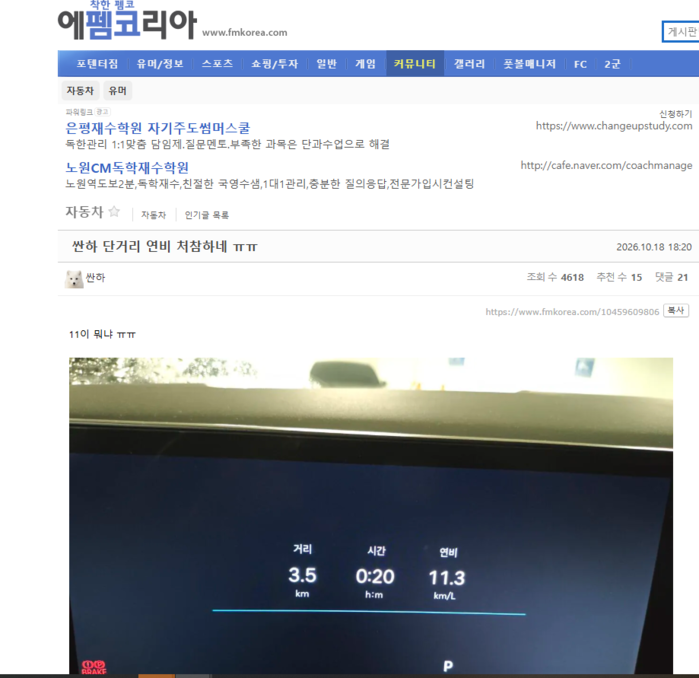Open the 자동차 board heading
This screenshot has height=678, width=699.
[84, 211]
